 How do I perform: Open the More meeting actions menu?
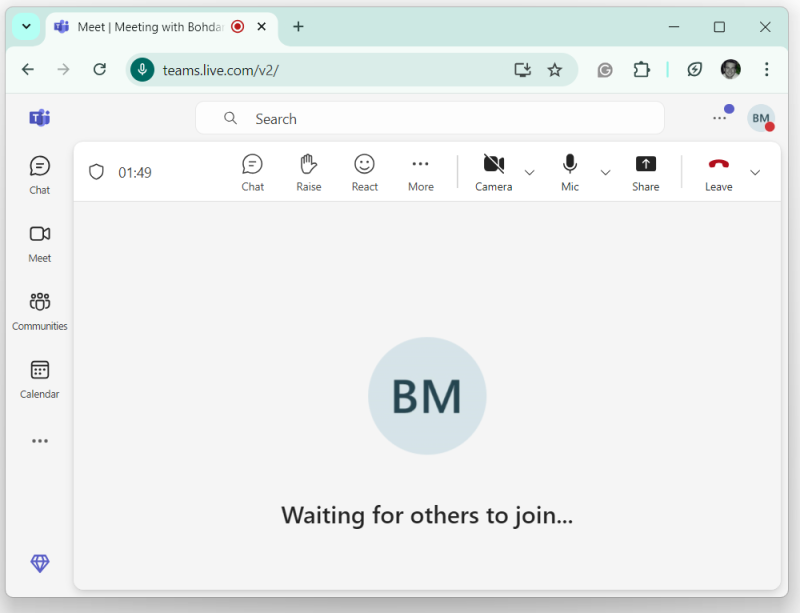point(420,170)
